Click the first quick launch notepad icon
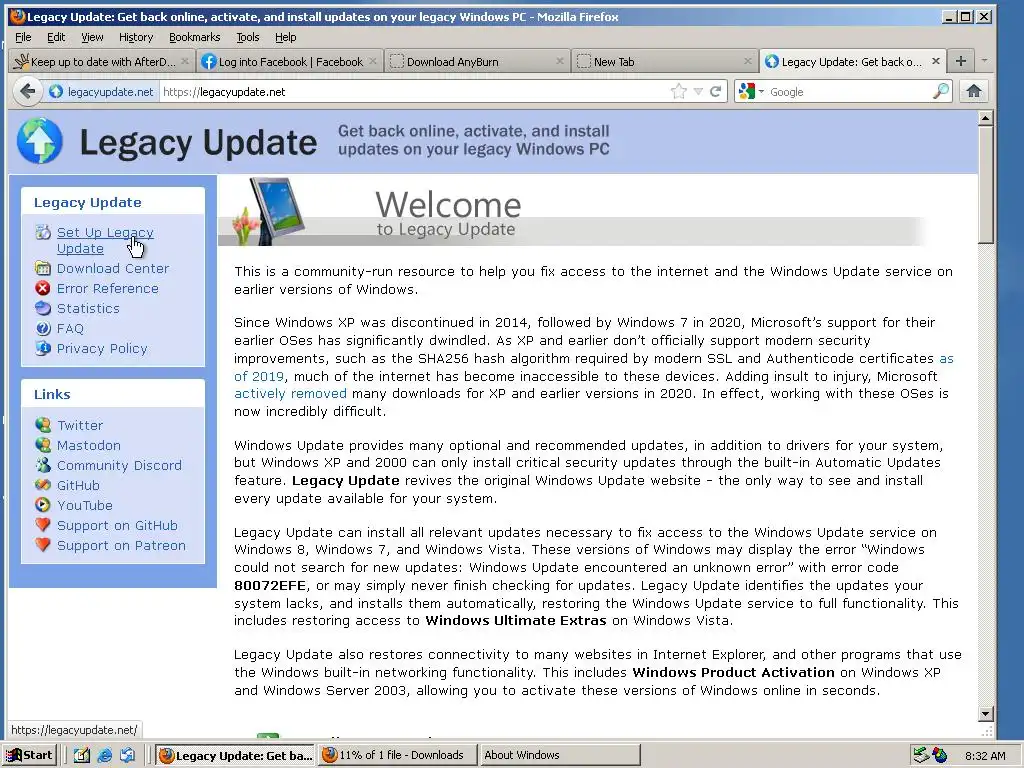The image size is (1024, 768). pos(82,756)
